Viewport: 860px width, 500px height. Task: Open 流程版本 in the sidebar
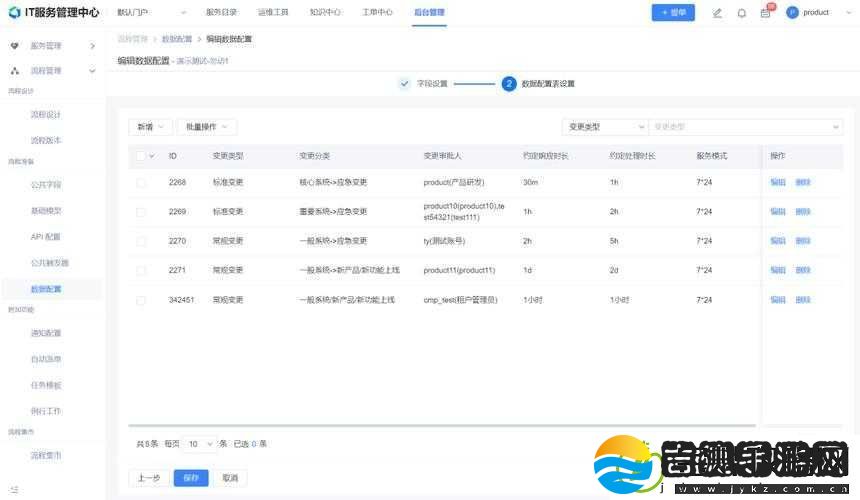[46, 140]
